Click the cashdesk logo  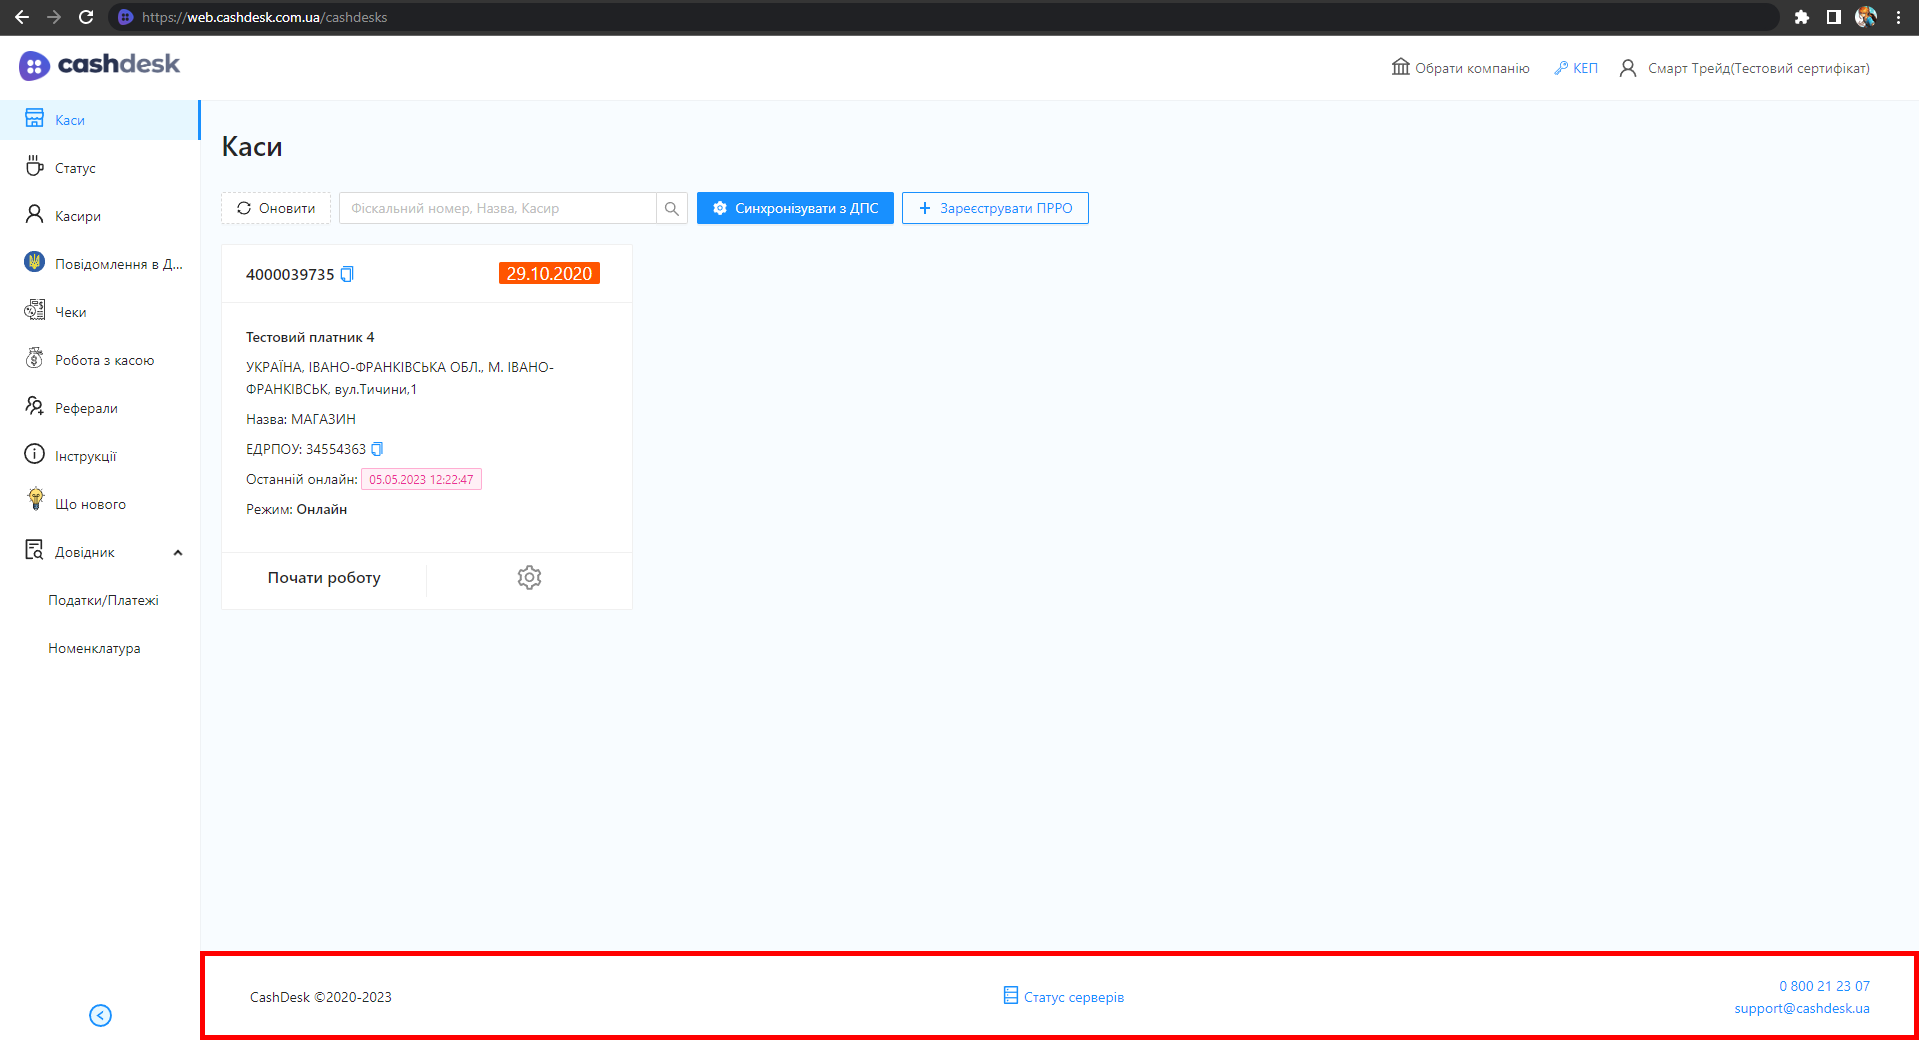pos(99,65)
